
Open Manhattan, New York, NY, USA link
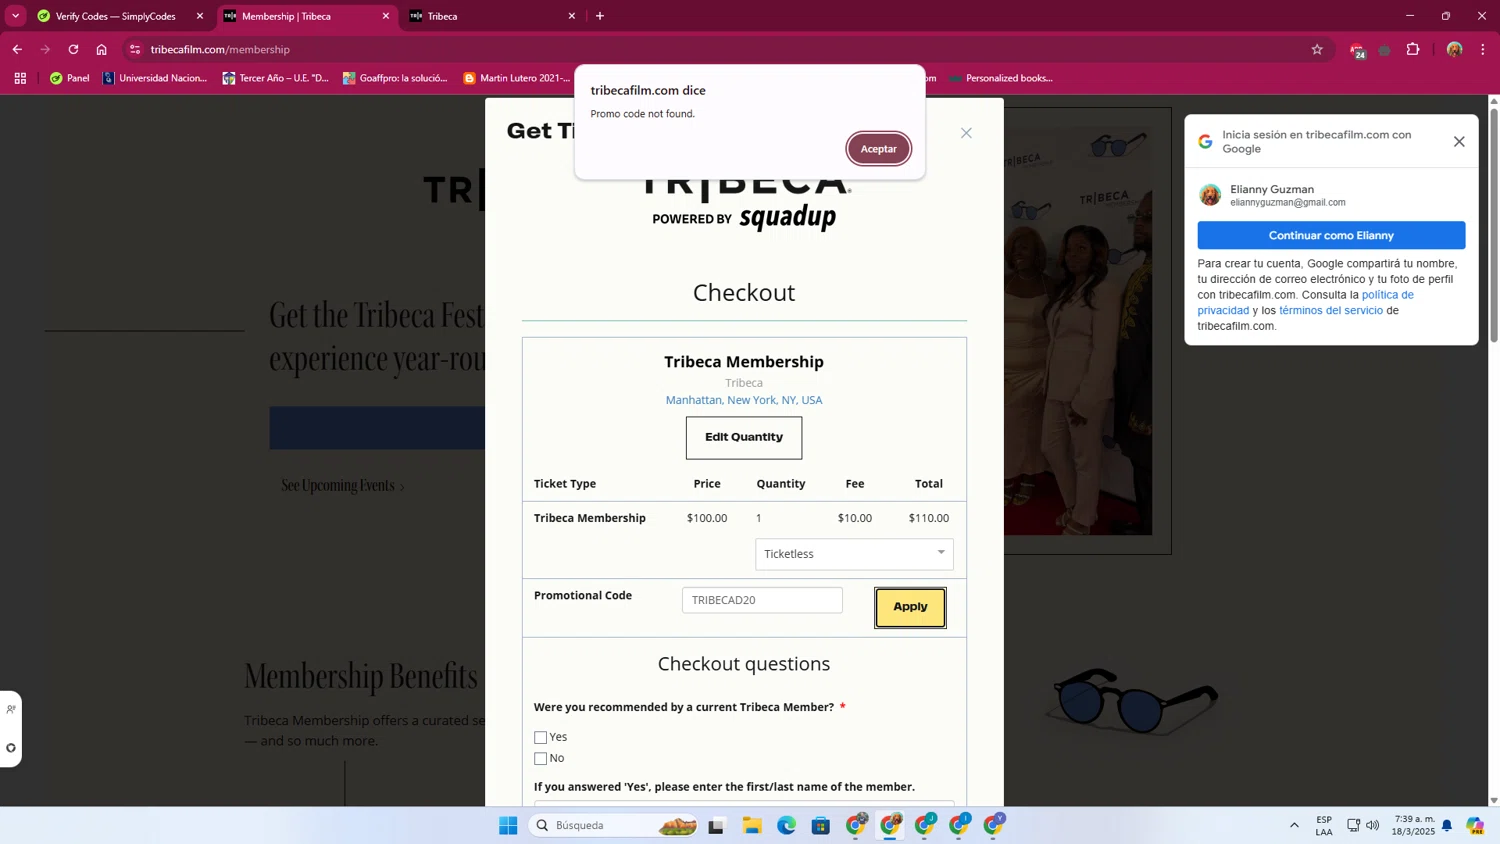(744, 400)
